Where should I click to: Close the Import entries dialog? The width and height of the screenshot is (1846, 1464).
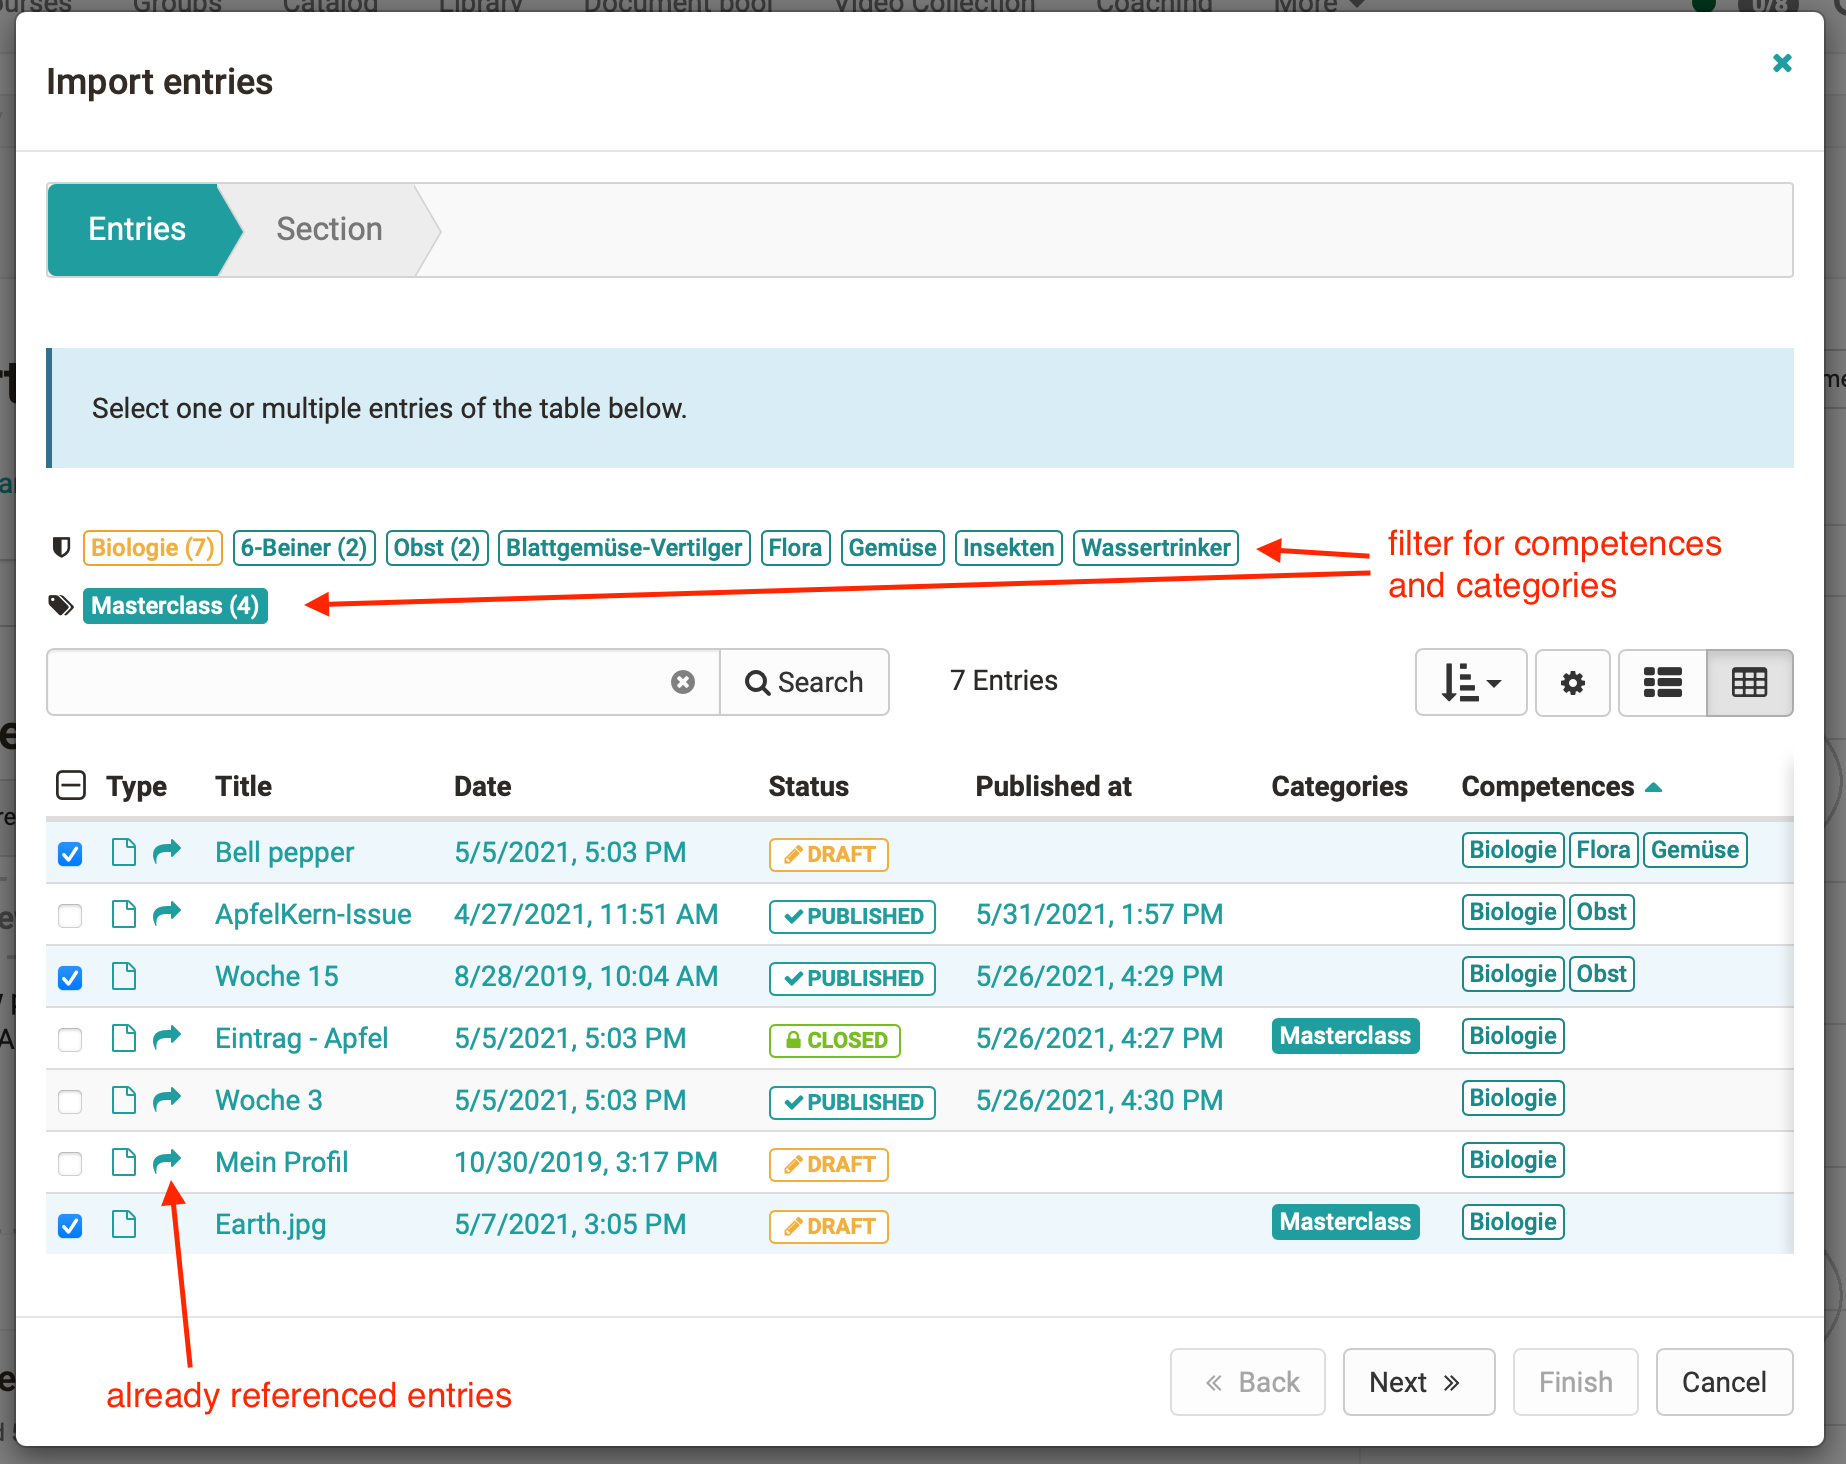pyautogui.click(x=1781, y=64)
